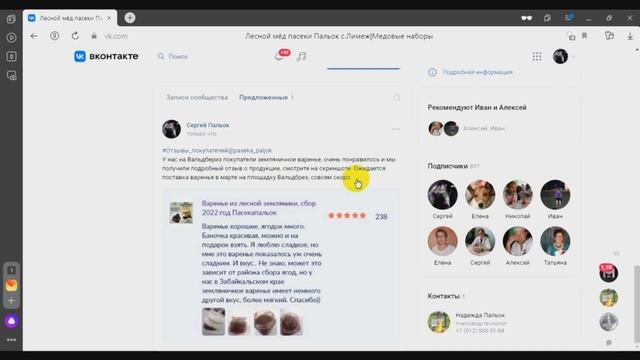
Task: Click the reader glasses icon in title bar
Action: click(527, 18)
